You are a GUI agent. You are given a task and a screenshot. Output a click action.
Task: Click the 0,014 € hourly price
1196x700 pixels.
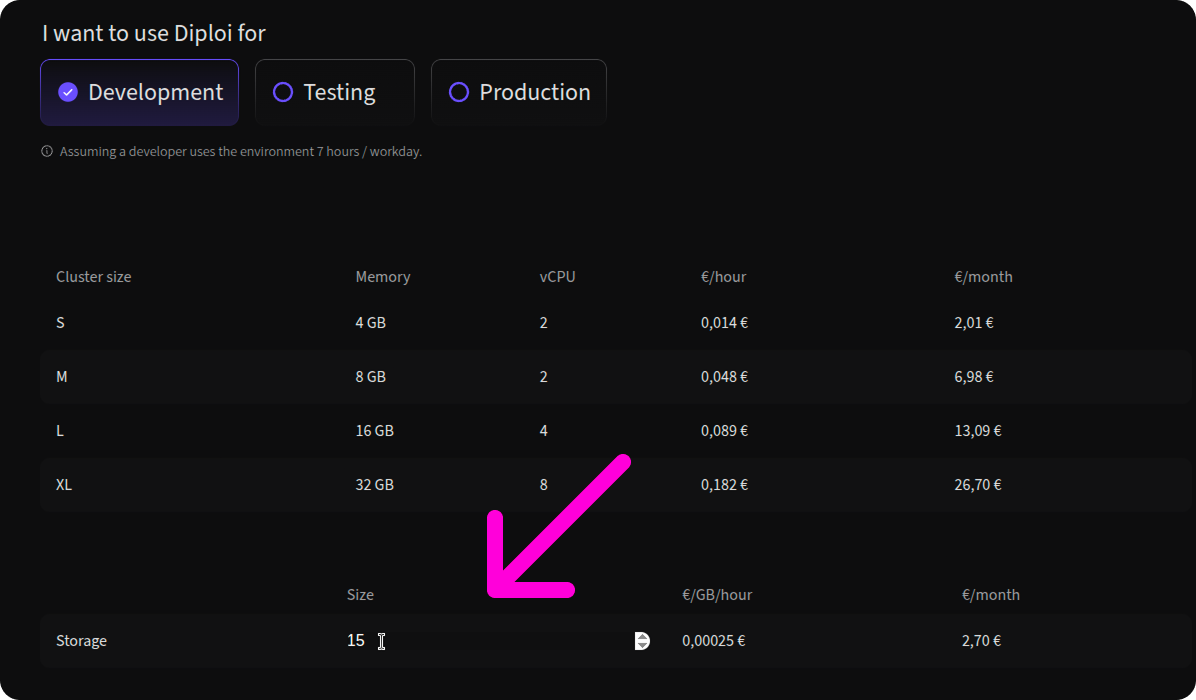tap(724, 323)
